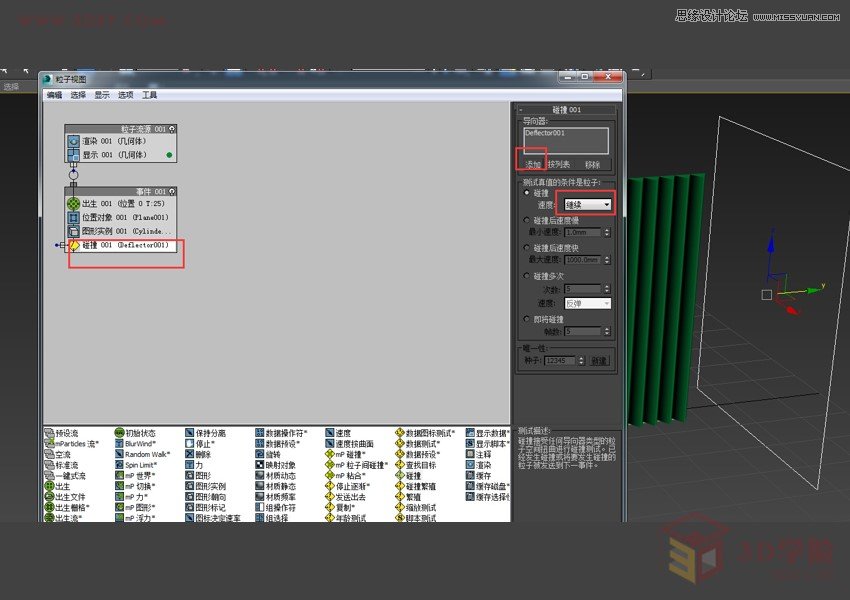The height and width of the screenshot is (600, 850).
Task: Open the 反弹 dropdown under 碰撞多次
Action: 588,302
